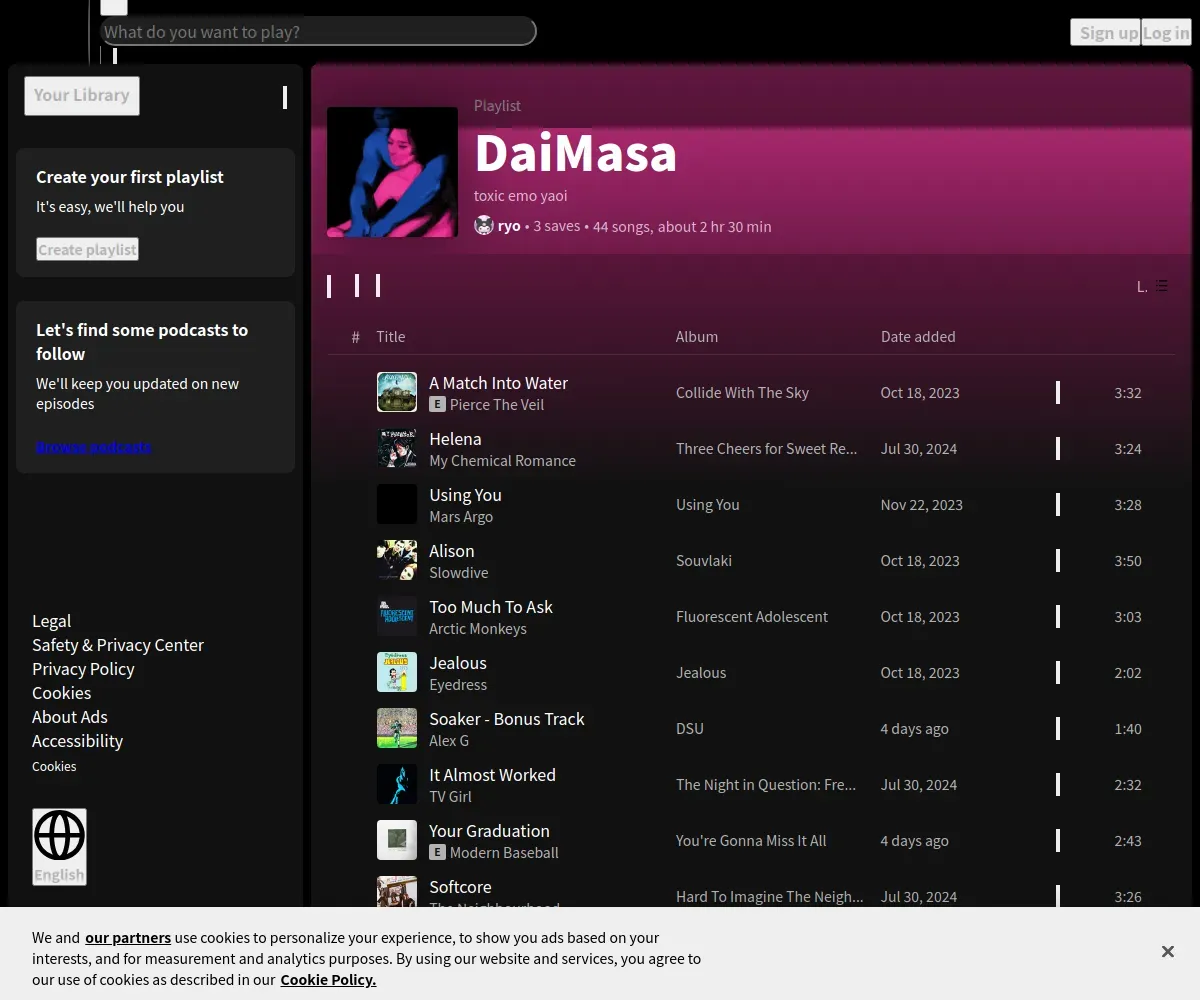Click the white bar button in Your Graduation row
The image size is (1200, 1000).
1058,840
